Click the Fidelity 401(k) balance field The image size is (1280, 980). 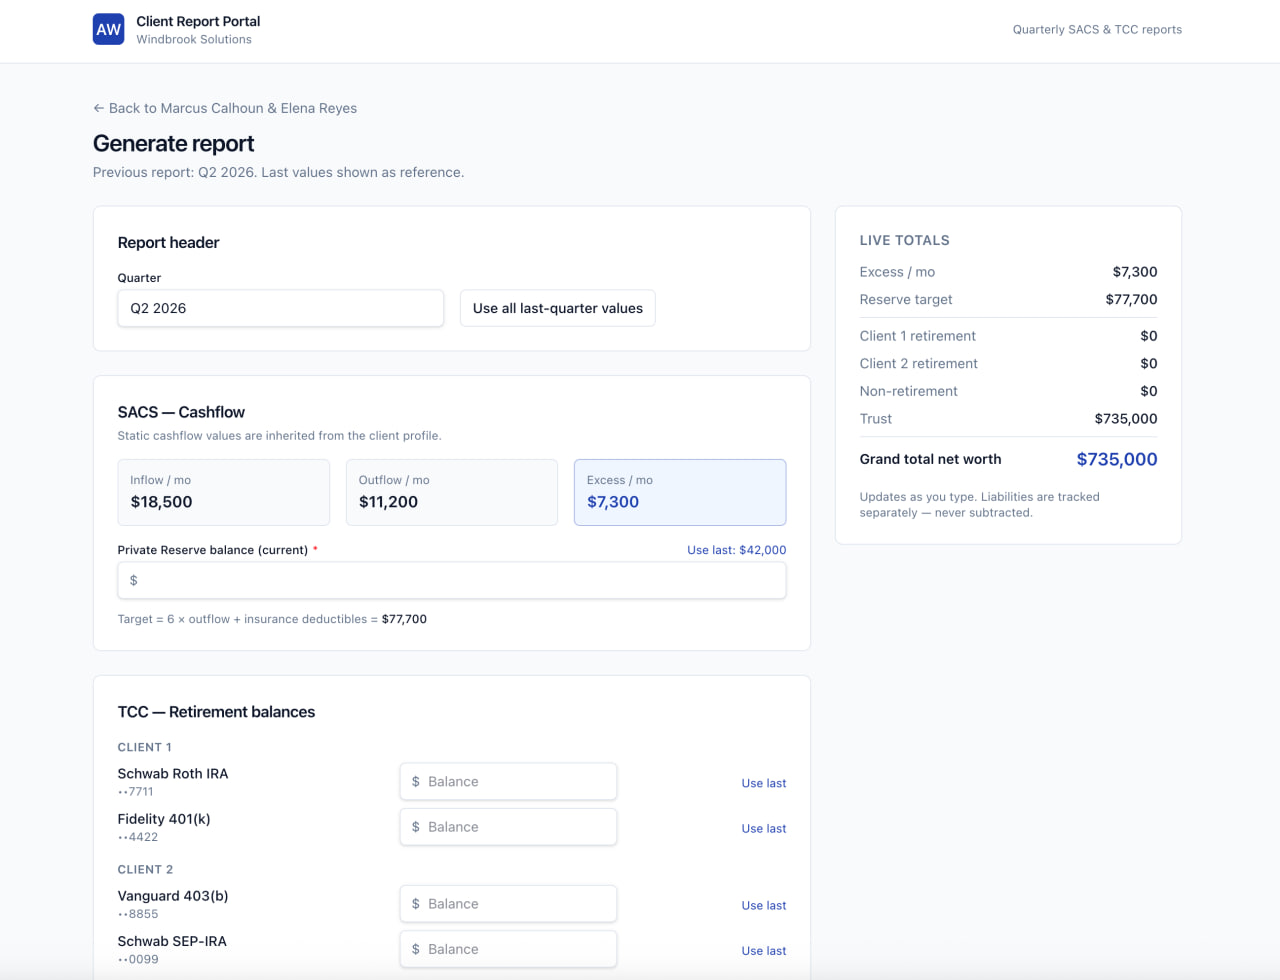point(508,827)
